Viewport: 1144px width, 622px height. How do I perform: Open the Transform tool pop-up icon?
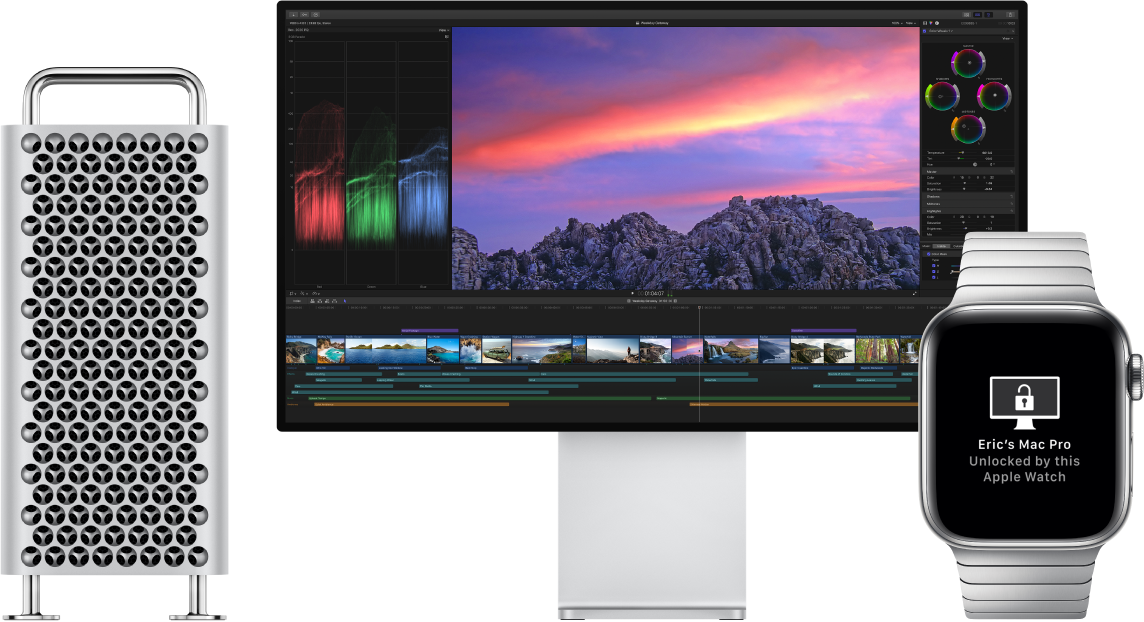click(x=292, y=293)
